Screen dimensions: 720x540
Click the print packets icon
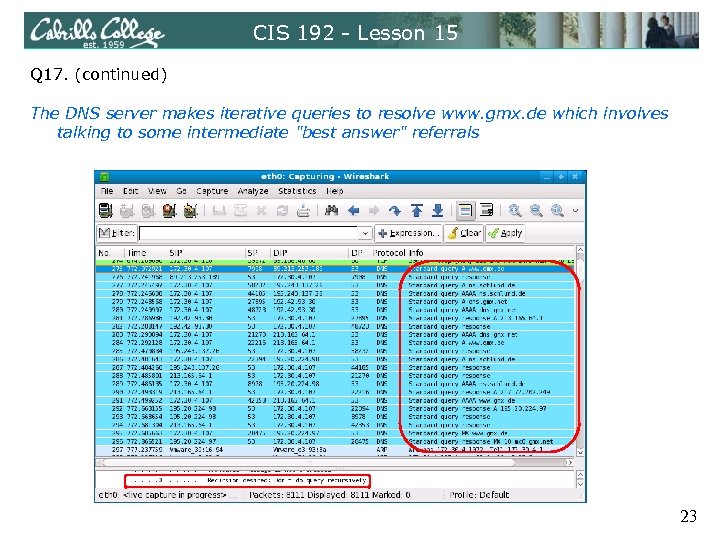[304, 211]
